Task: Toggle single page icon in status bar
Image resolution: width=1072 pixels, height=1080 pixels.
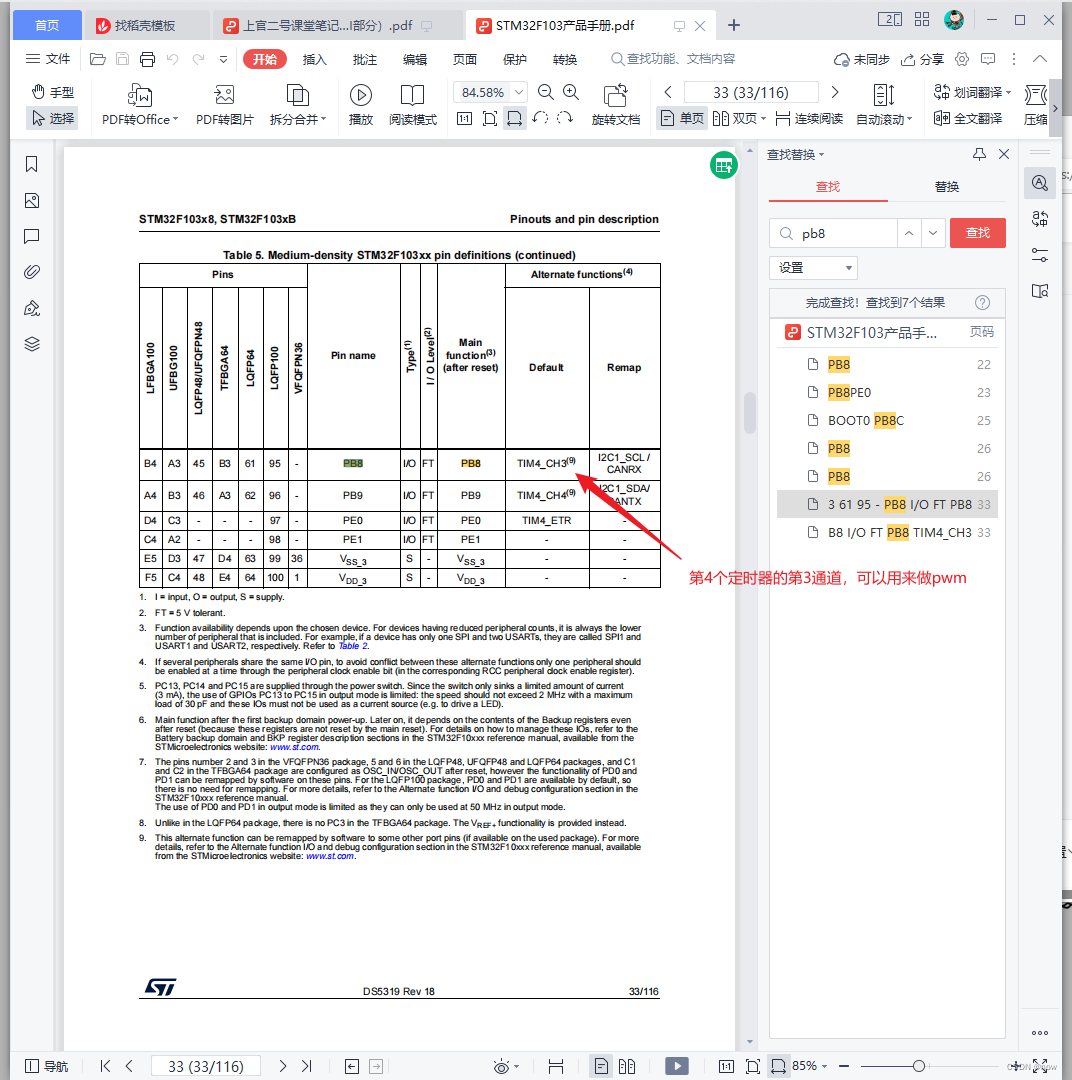Action: tap(601, 1066)
